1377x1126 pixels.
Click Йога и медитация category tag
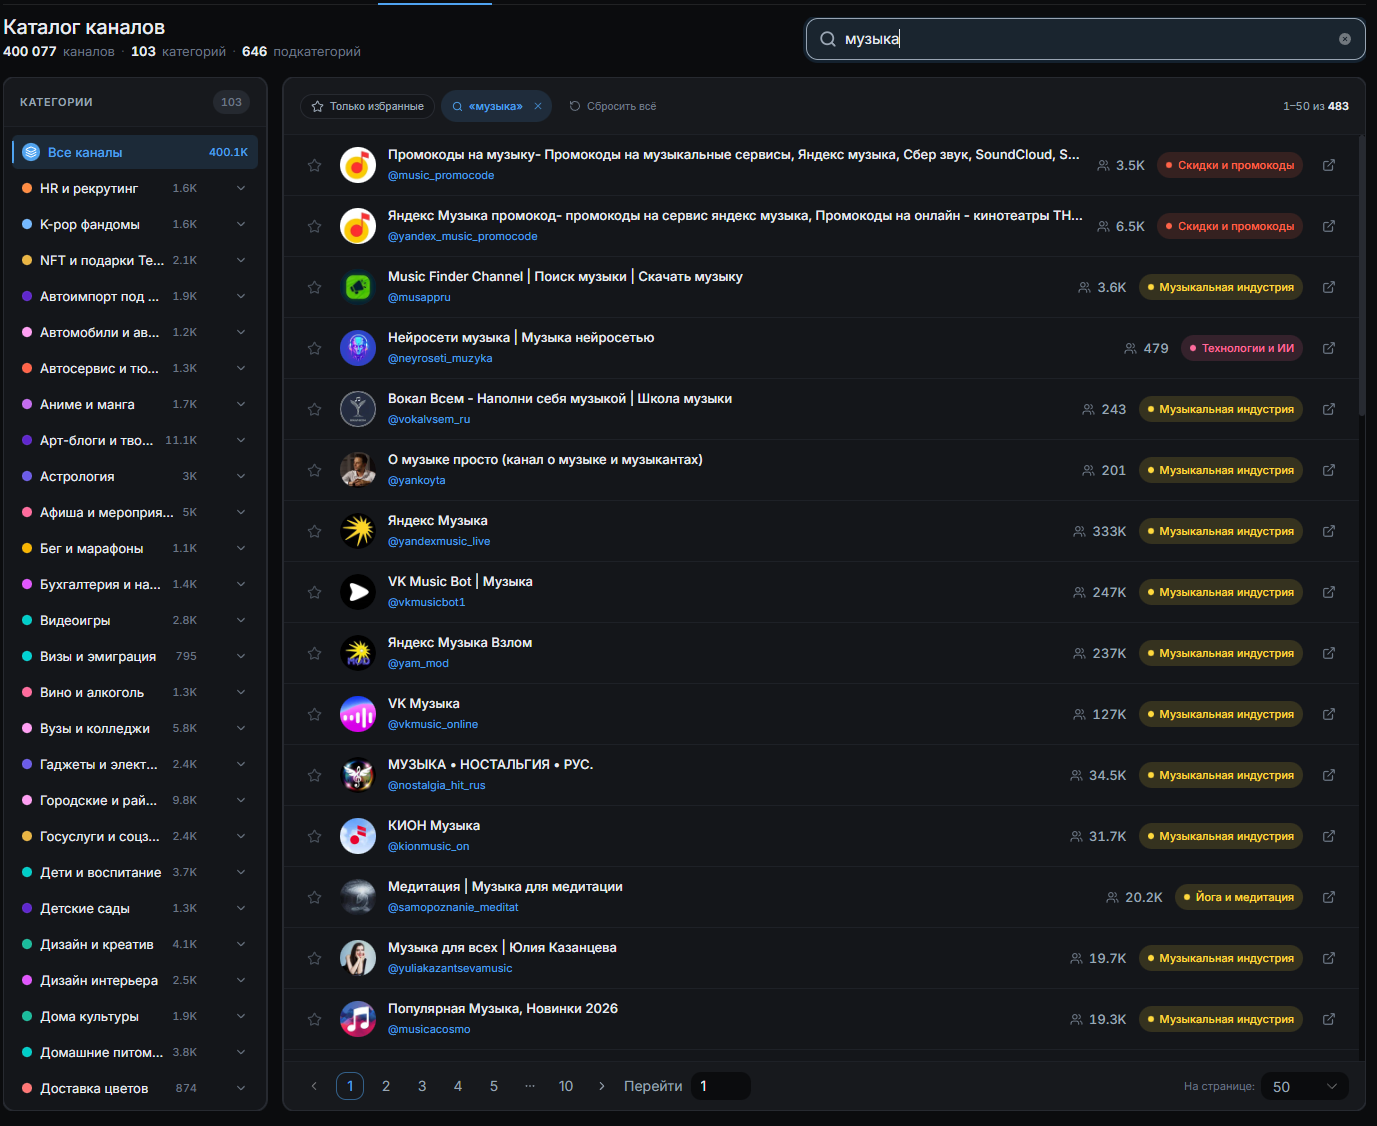tap(1239, 897)
